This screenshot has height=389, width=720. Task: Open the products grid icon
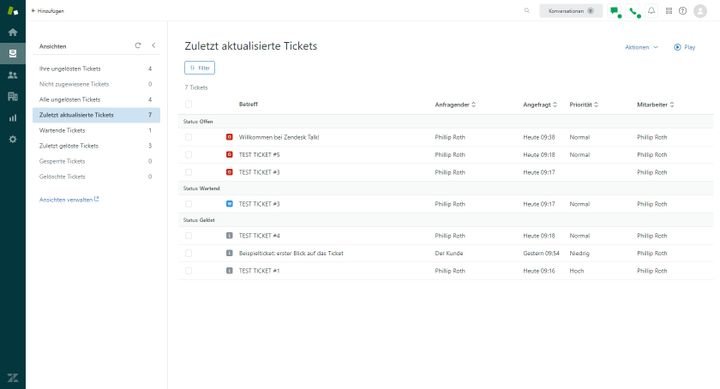point(669,11)
